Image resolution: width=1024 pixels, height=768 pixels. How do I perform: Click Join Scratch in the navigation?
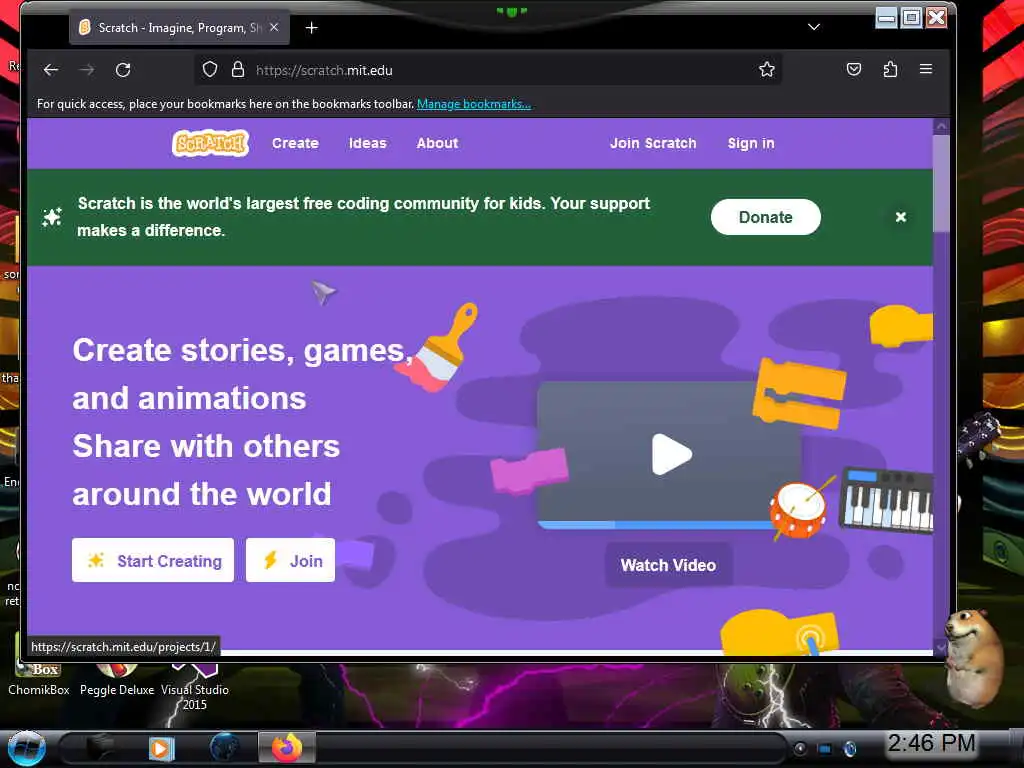click(x=653, y=143)
